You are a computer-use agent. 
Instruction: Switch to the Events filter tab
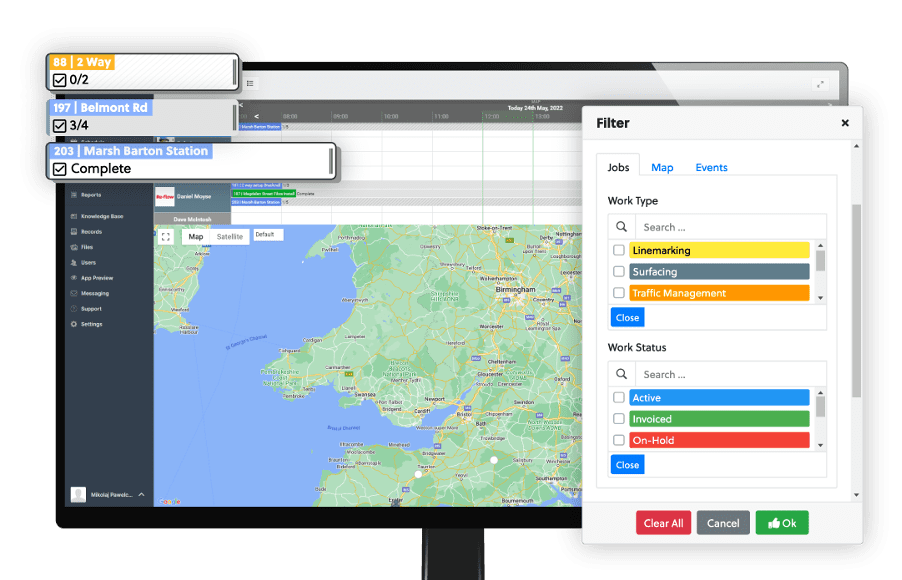click(711, 168)
